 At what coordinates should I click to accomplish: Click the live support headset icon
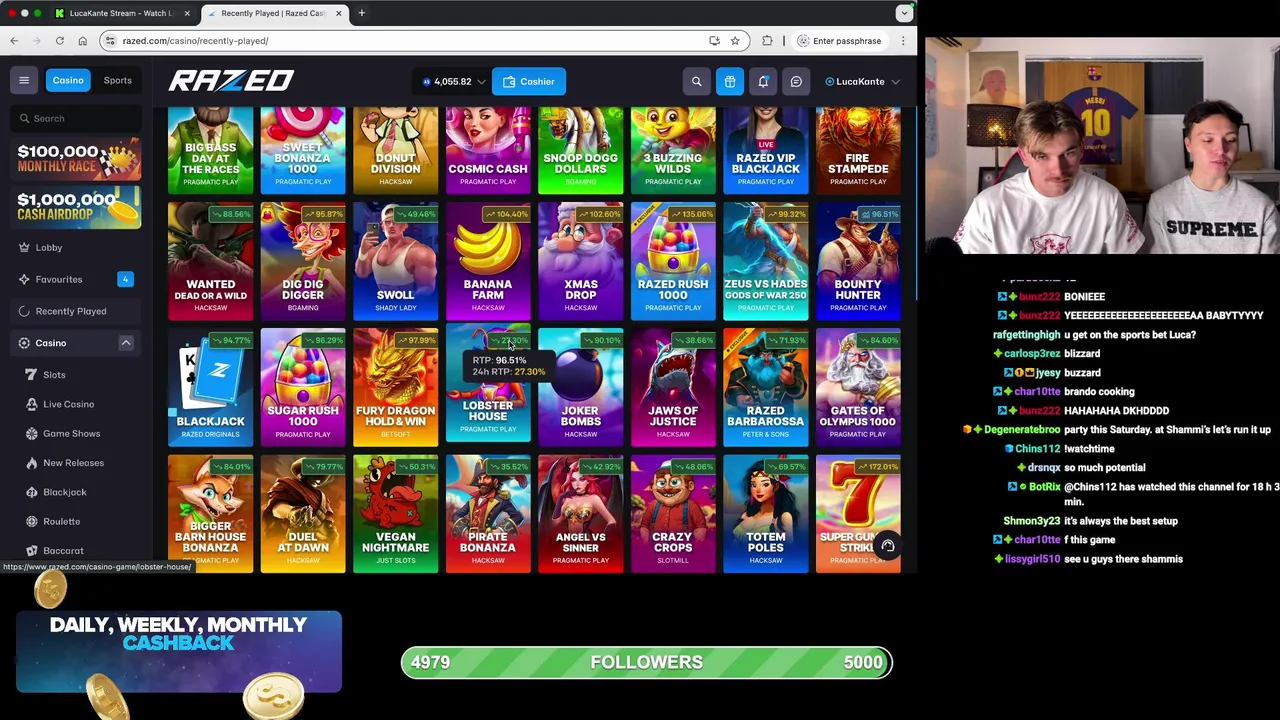[887, 546]
